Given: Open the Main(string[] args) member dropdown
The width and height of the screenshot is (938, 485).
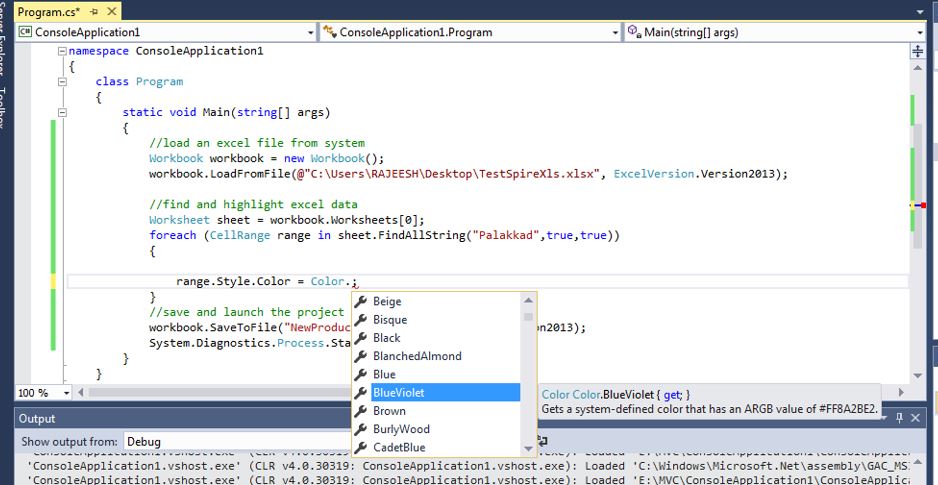Looking at the screenshot, I should pos(919,33).
